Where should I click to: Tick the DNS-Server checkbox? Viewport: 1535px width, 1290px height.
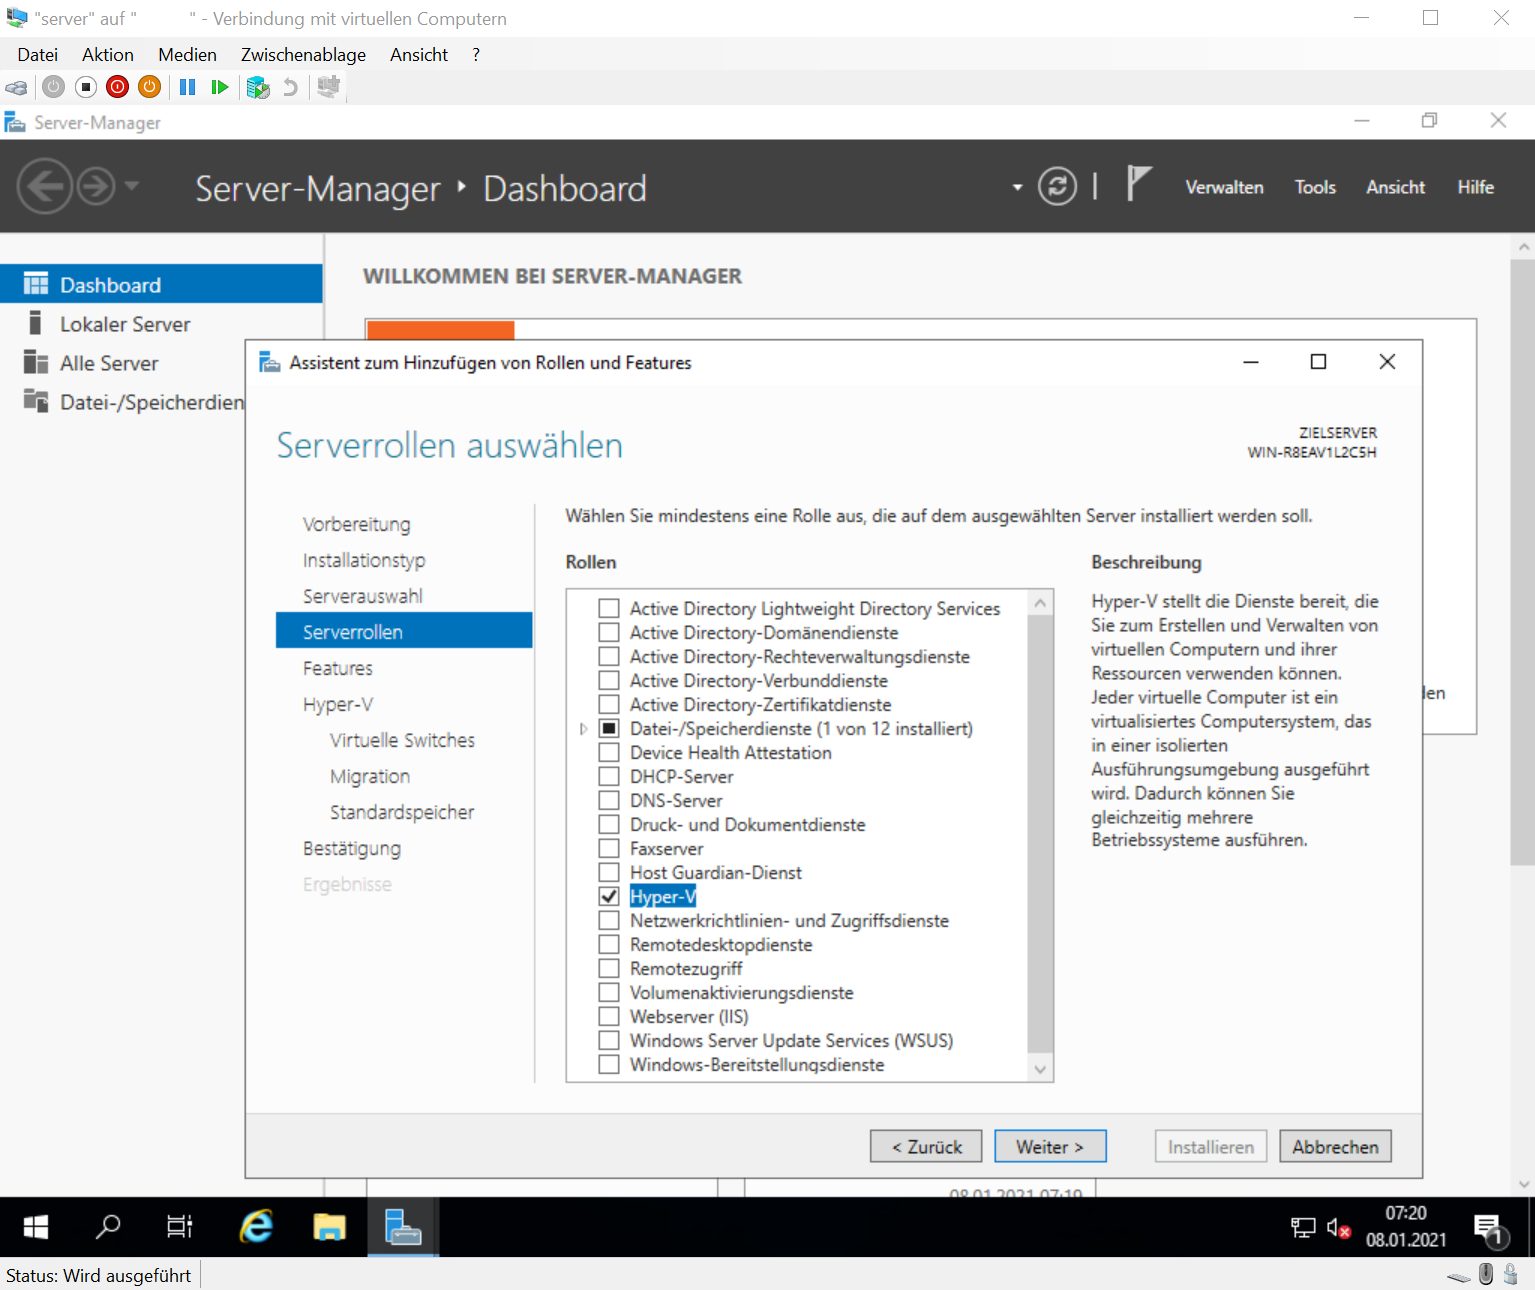[609, 801]
